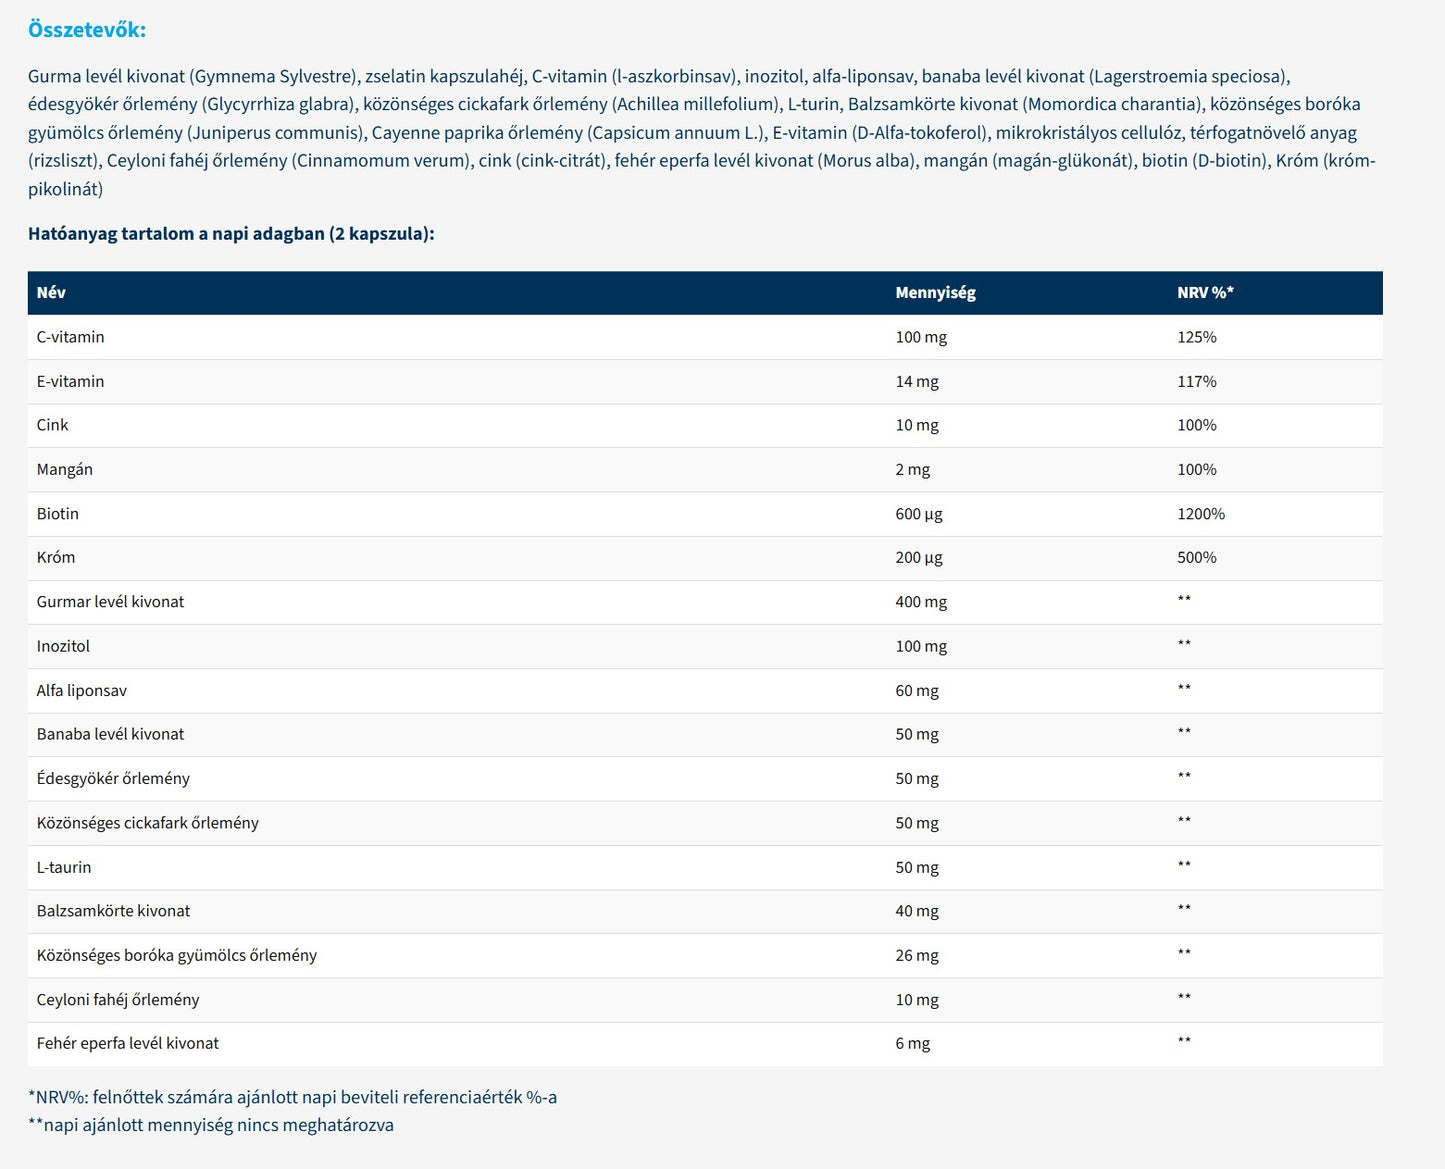Select the Alfa liponsav row name
The height and width of the screenshot is (1169, 1445).
(x=82, y=691)
